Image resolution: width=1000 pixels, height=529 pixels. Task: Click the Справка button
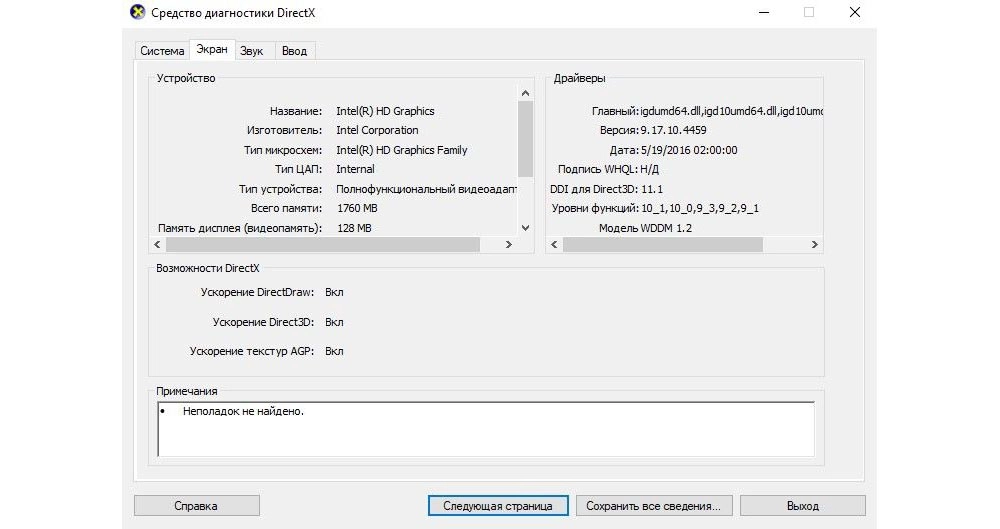click(x=196, y=505)
